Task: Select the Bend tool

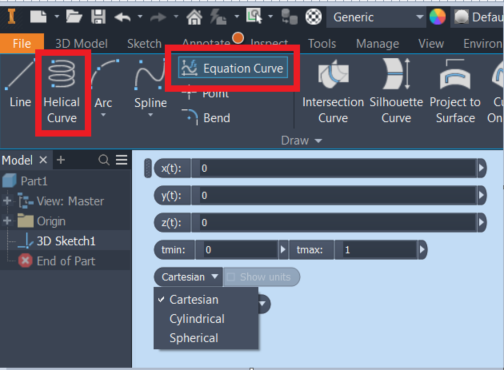Action: pyautogui.click(x=206, y=118)
